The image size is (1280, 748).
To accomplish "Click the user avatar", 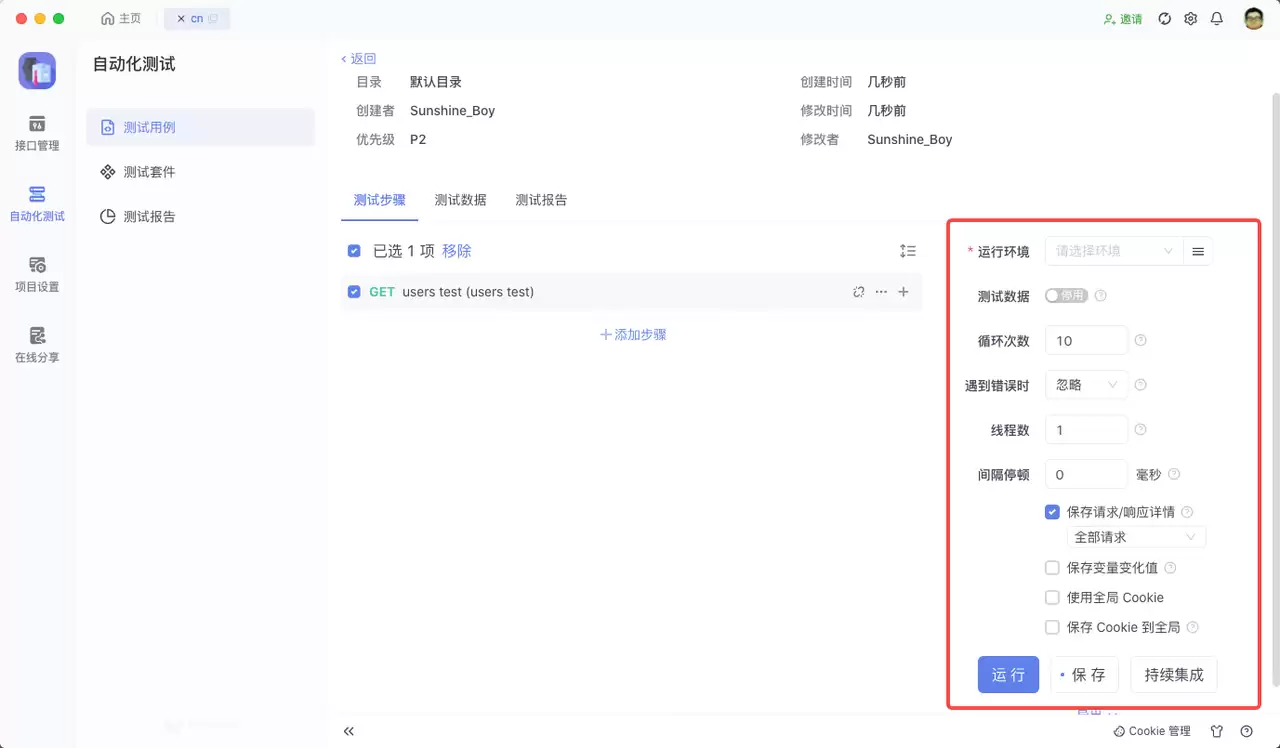I will 1254,19.
